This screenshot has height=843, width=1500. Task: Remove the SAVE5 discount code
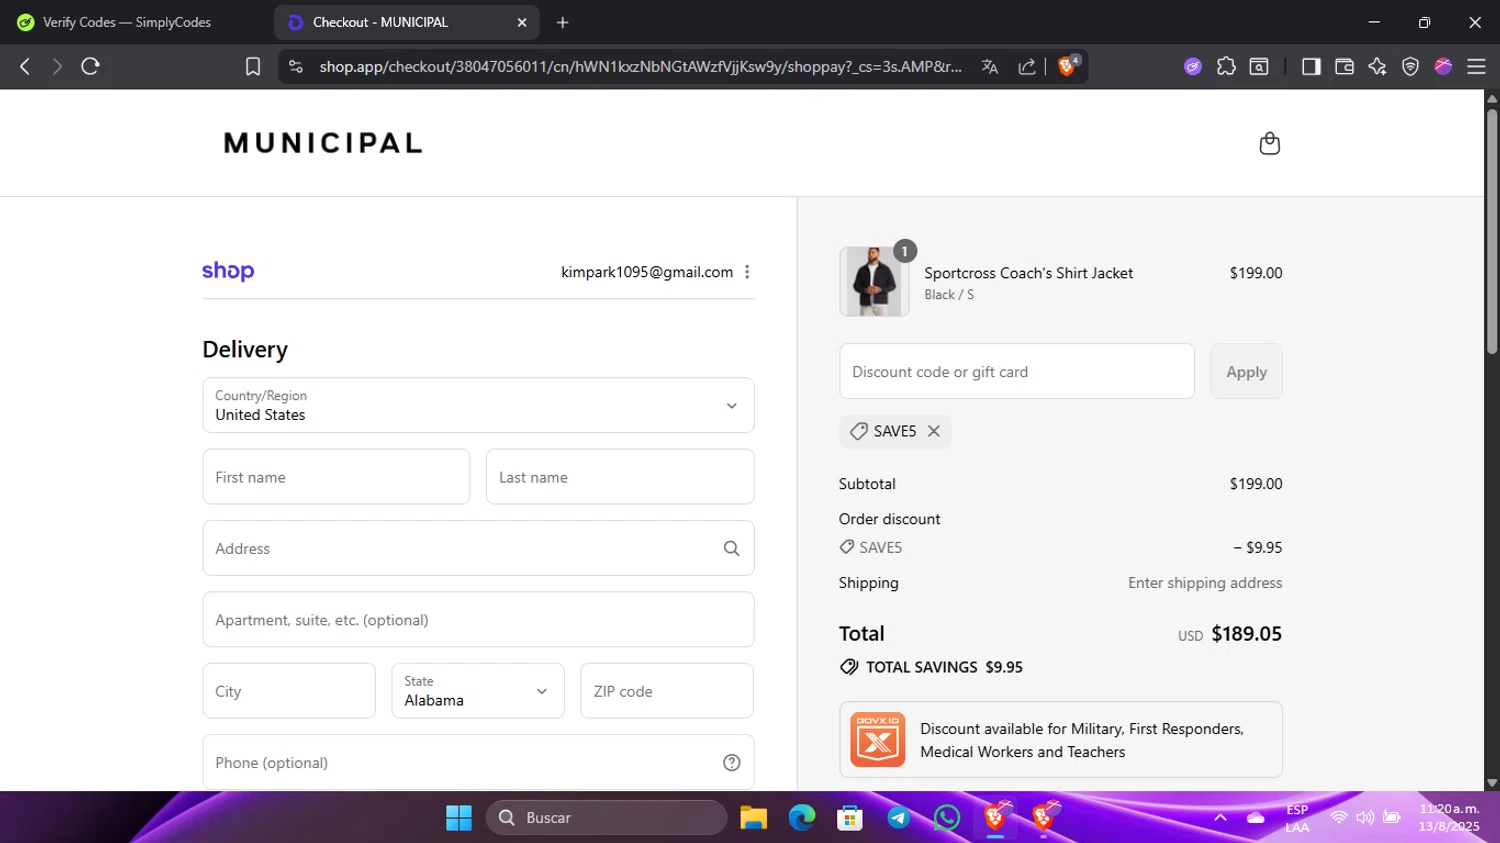pyautogui.click(x=933, y=431)
